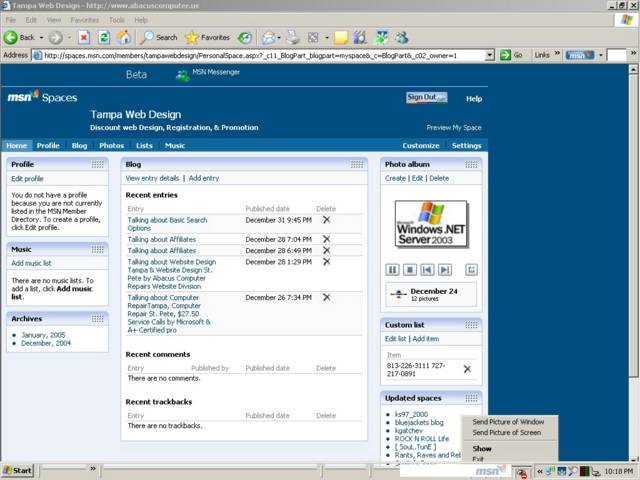
Task: Open the bluejackets blog updated space
Action: pyautogui.click(x=419, y=422)
